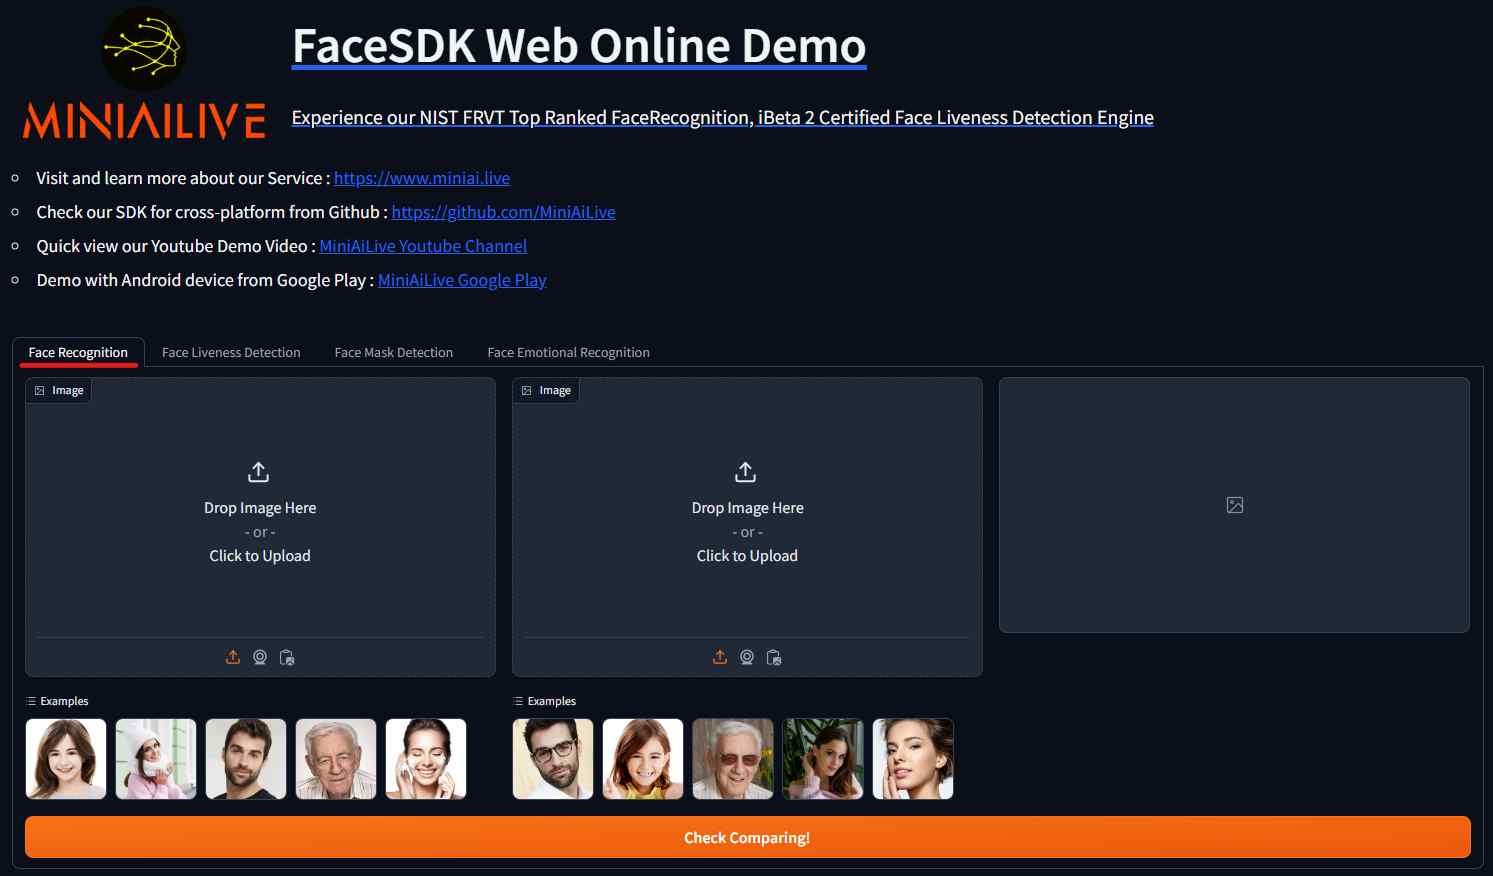Select the smiling girl example in the first set

point(66,759)
